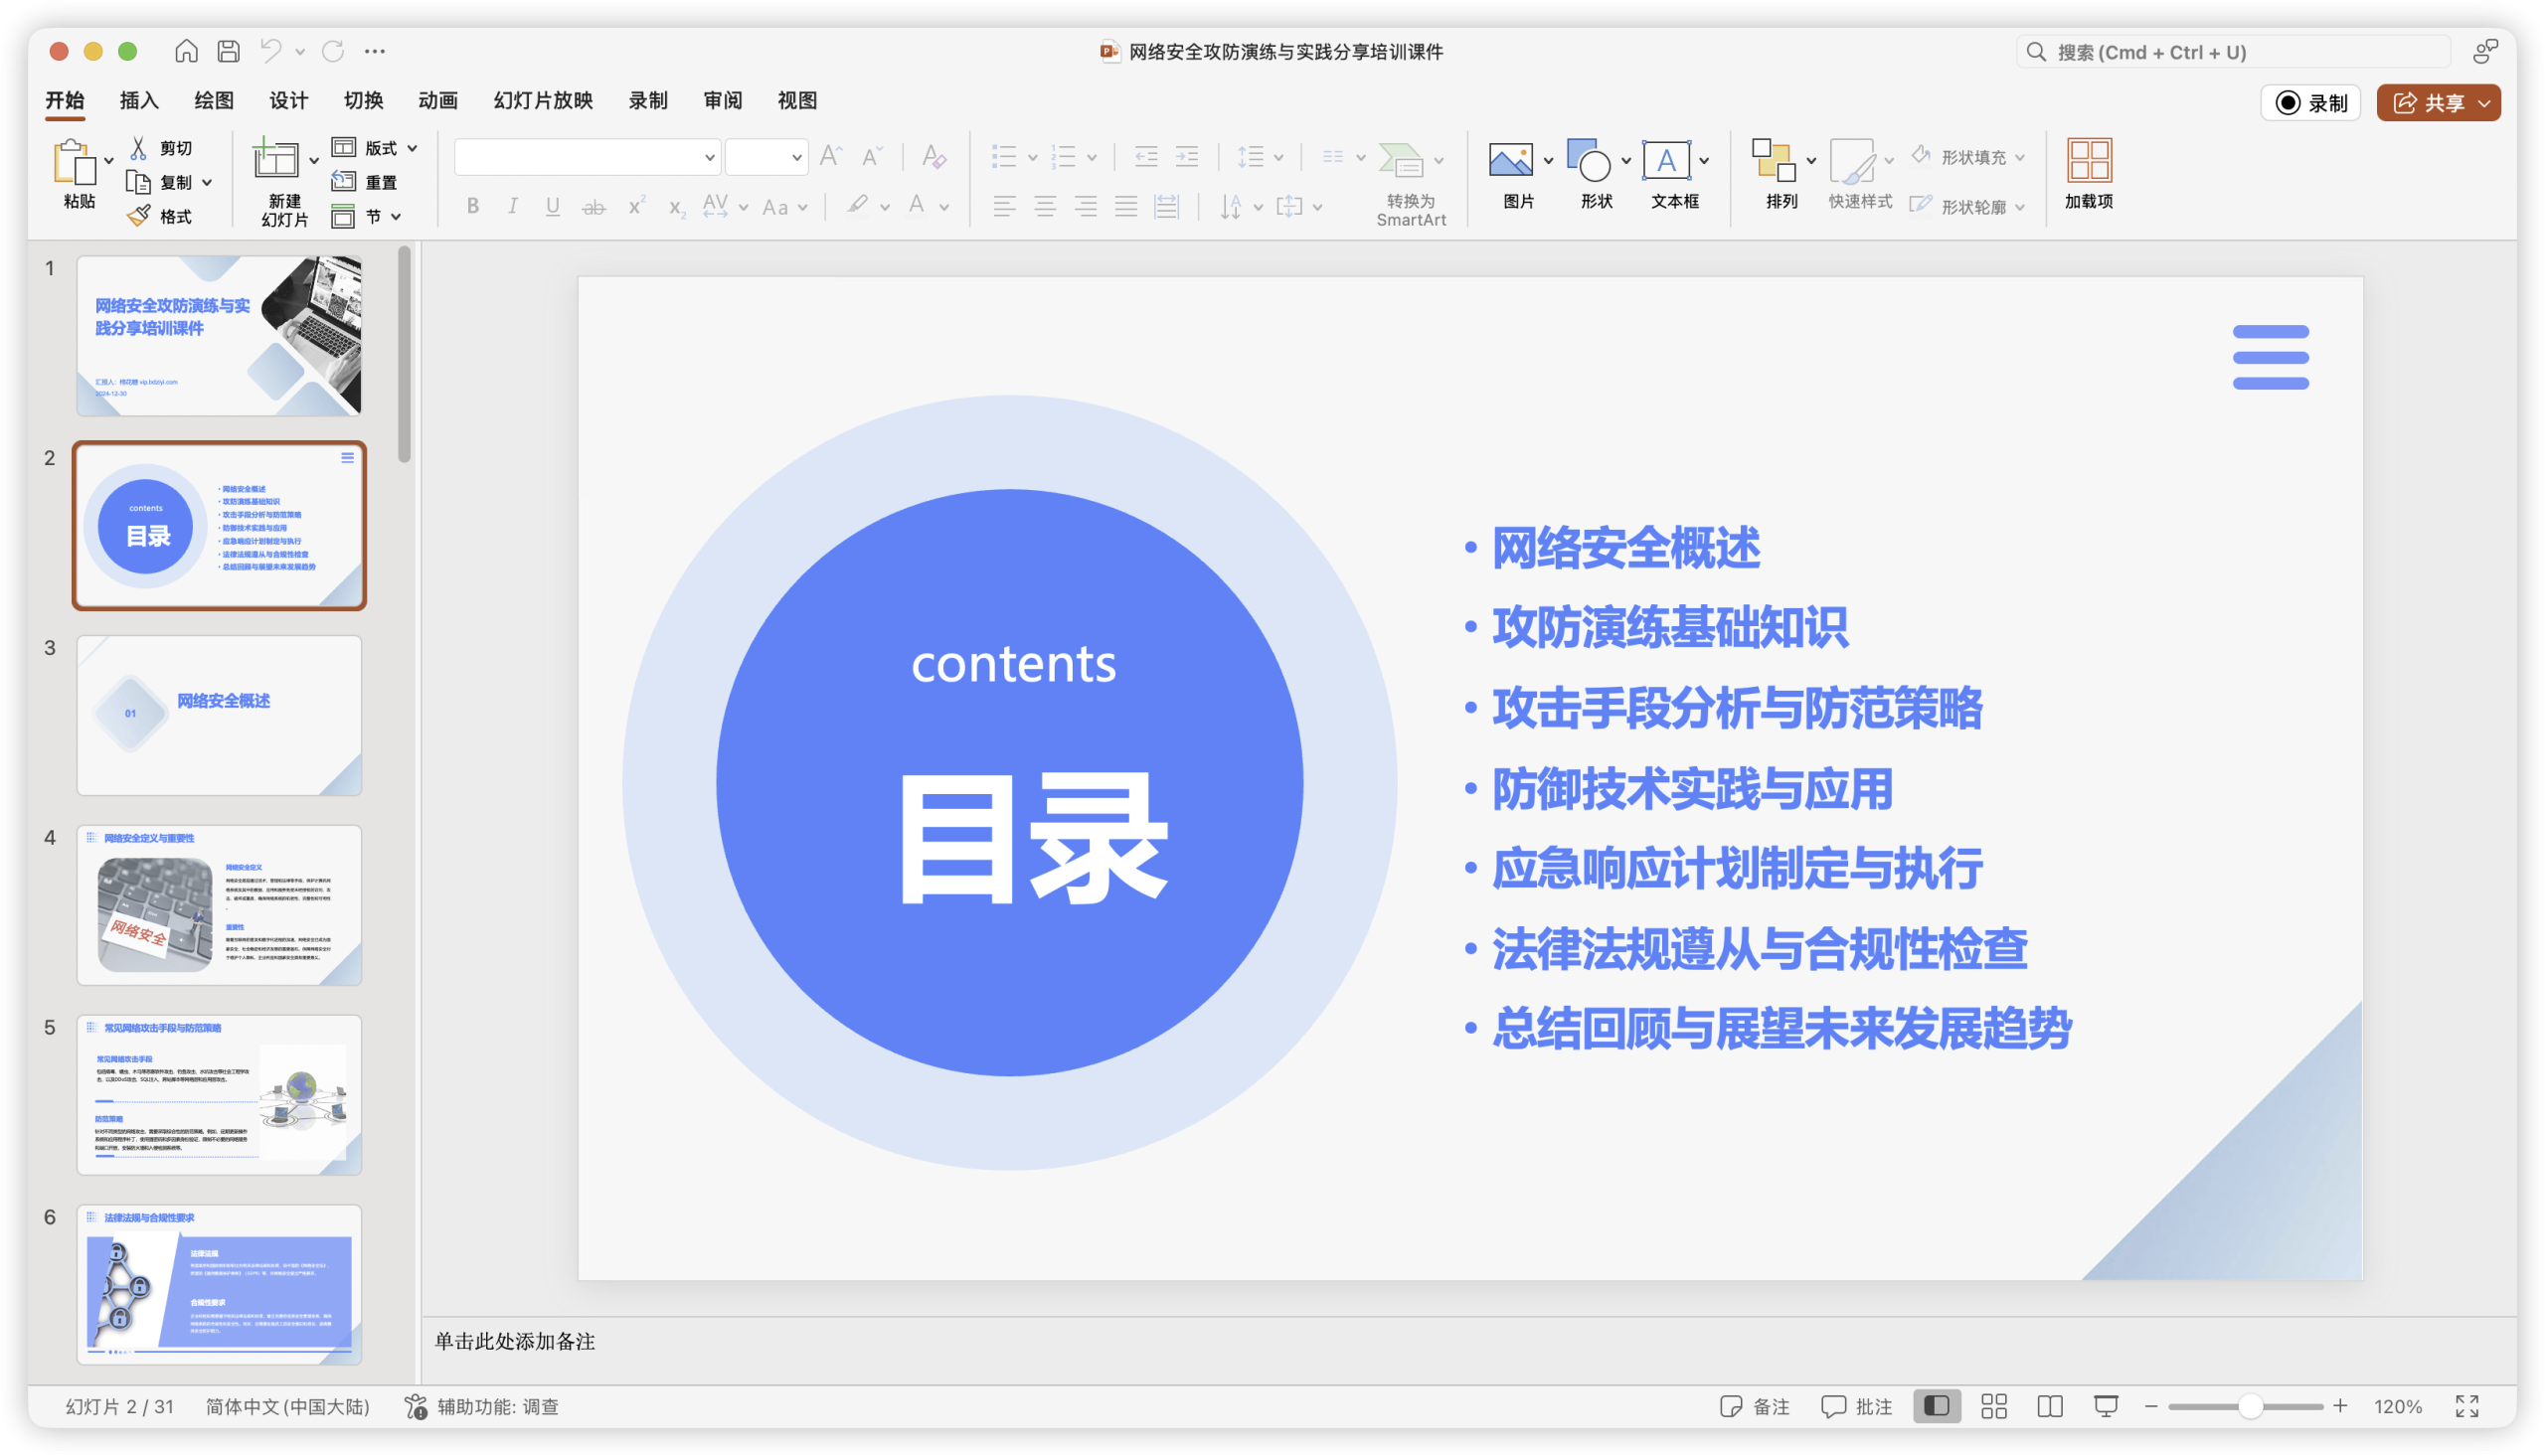Adjust the zoom slider in status bar

2251,1405
